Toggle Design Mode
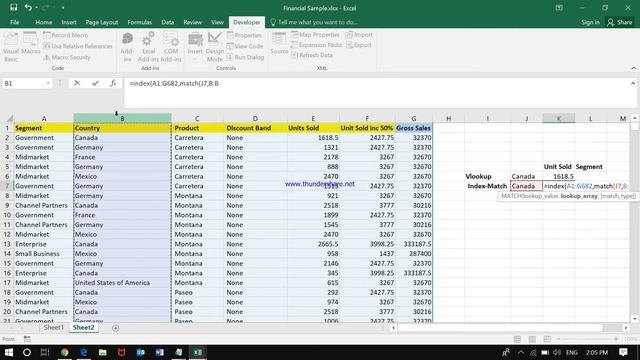This screenshot has width=640, height=360. click(215, 47)
